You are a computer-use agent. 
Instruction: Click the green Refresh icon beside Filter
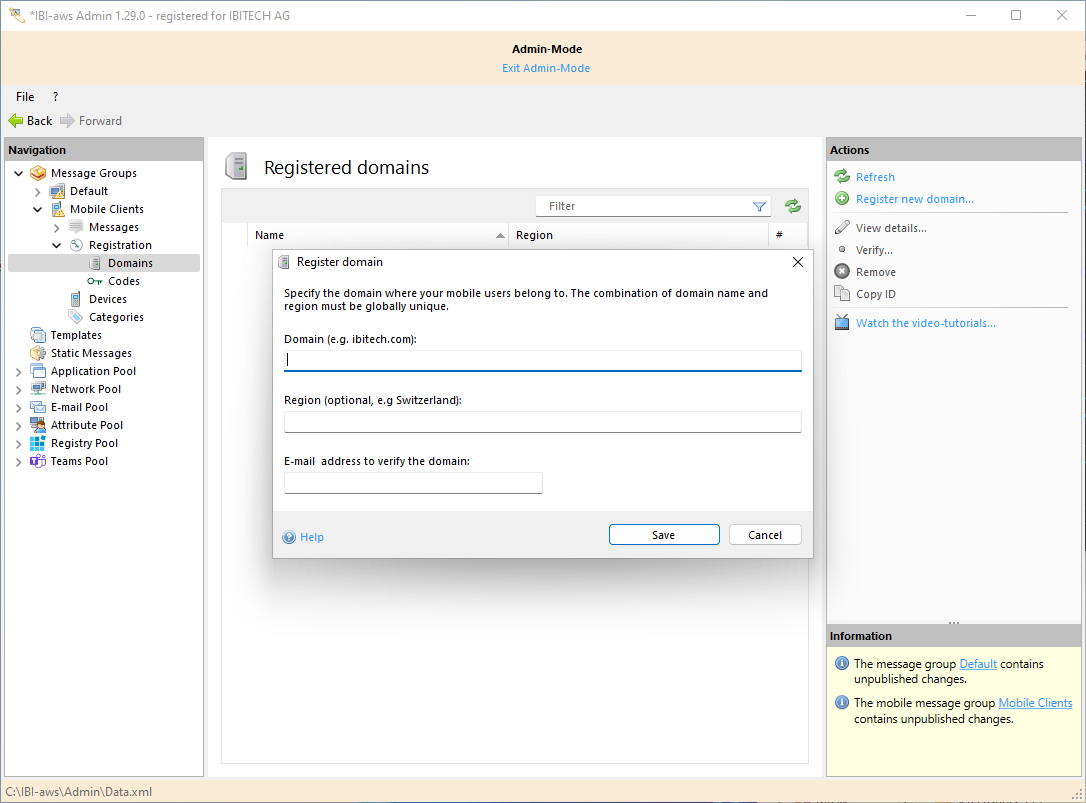(x=793, y=206)
